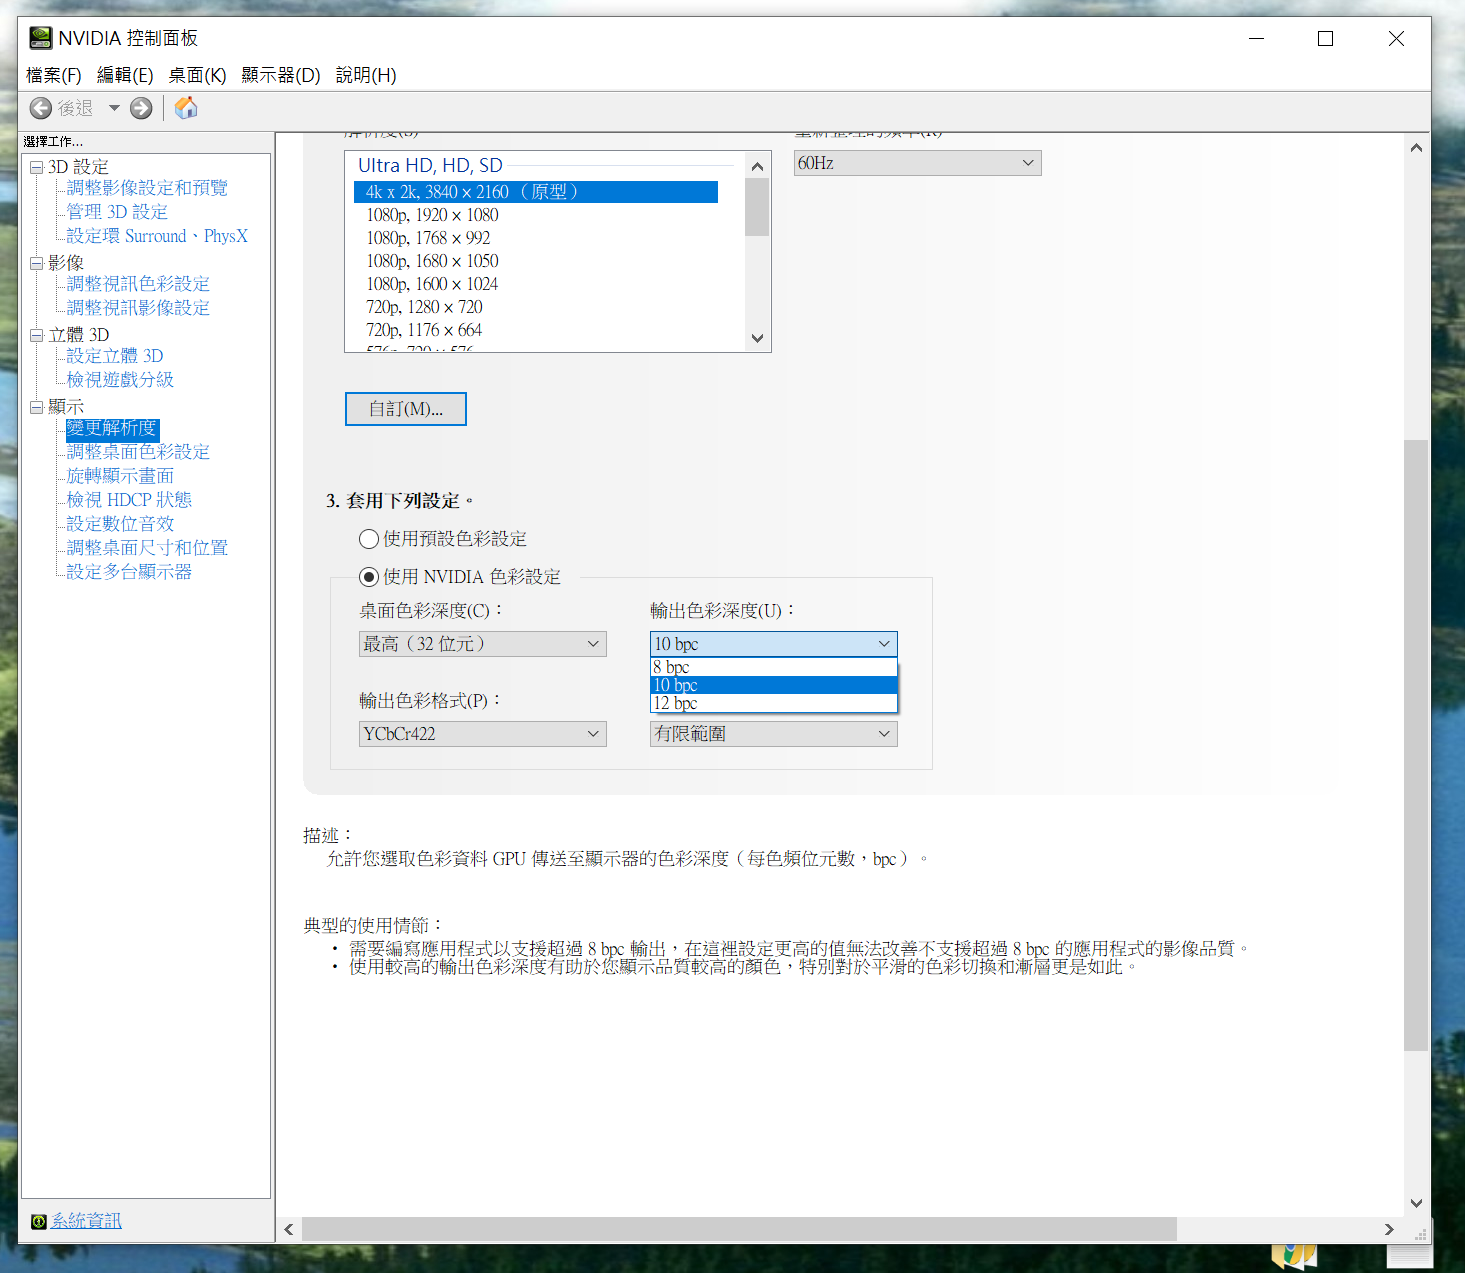Click main panel vertical scroll down arrow
This screenshot has height=1273, width=1465.
1416,1203
